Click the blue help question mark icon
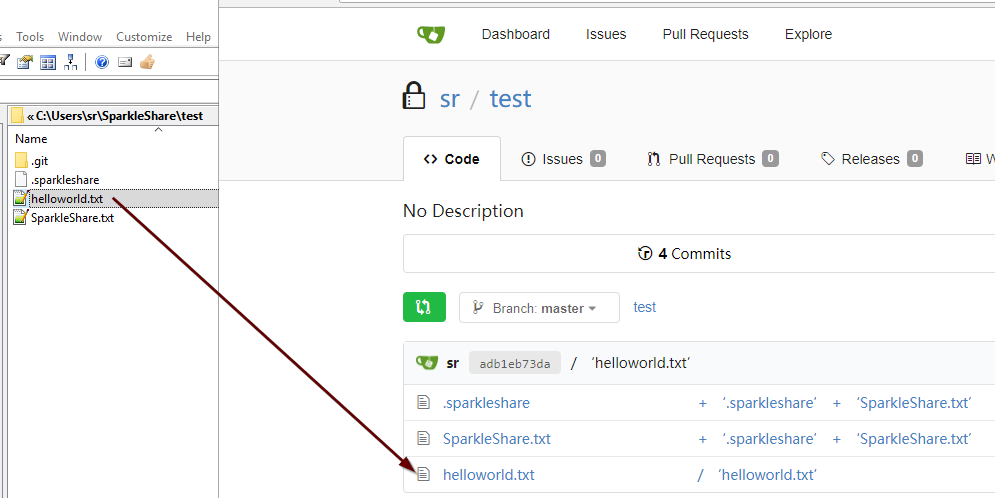 101,62
